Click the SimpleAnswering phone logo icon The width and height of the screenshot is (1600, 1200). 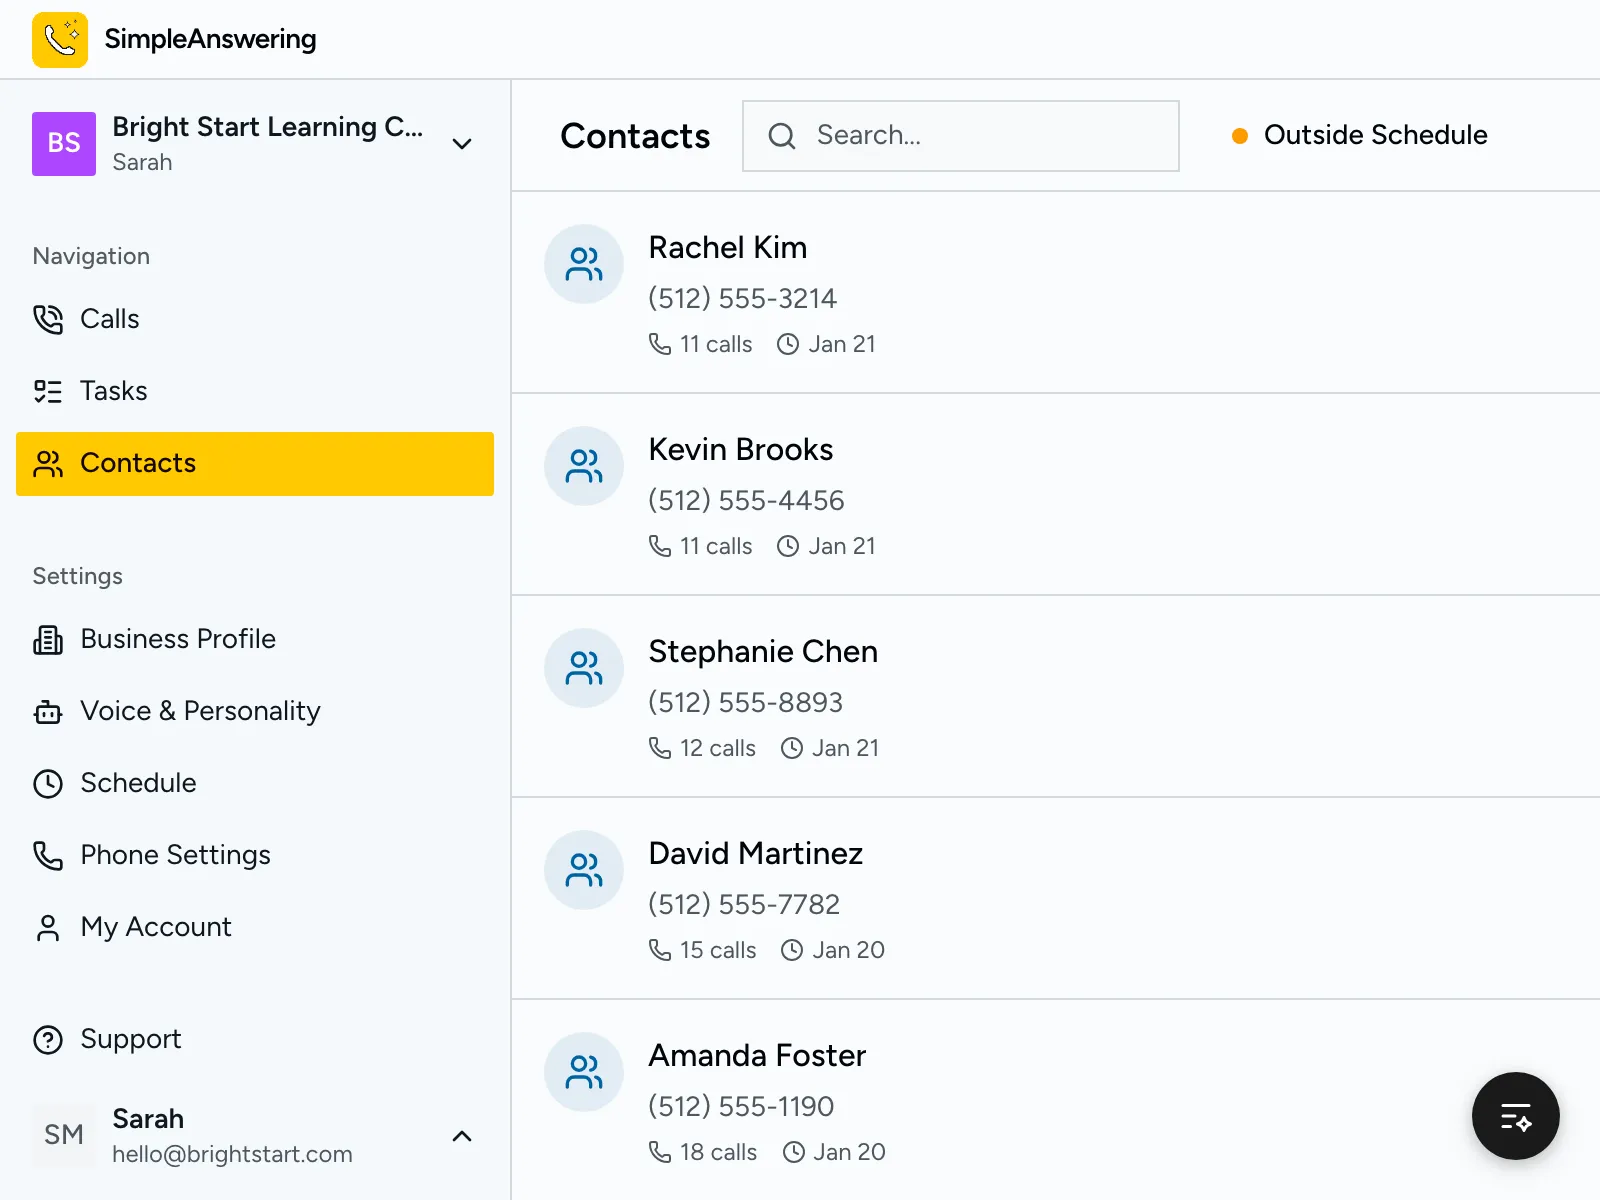(x=59, y=39)
